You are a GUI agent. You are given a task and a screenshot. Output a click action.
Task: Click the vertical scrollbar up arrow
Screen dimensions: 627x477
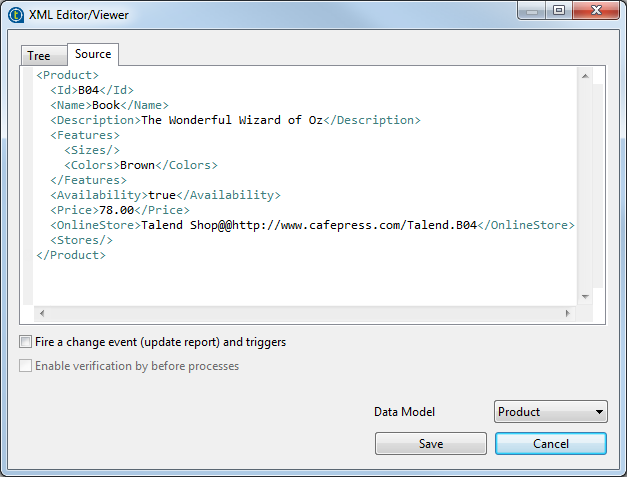click(585, 75)
